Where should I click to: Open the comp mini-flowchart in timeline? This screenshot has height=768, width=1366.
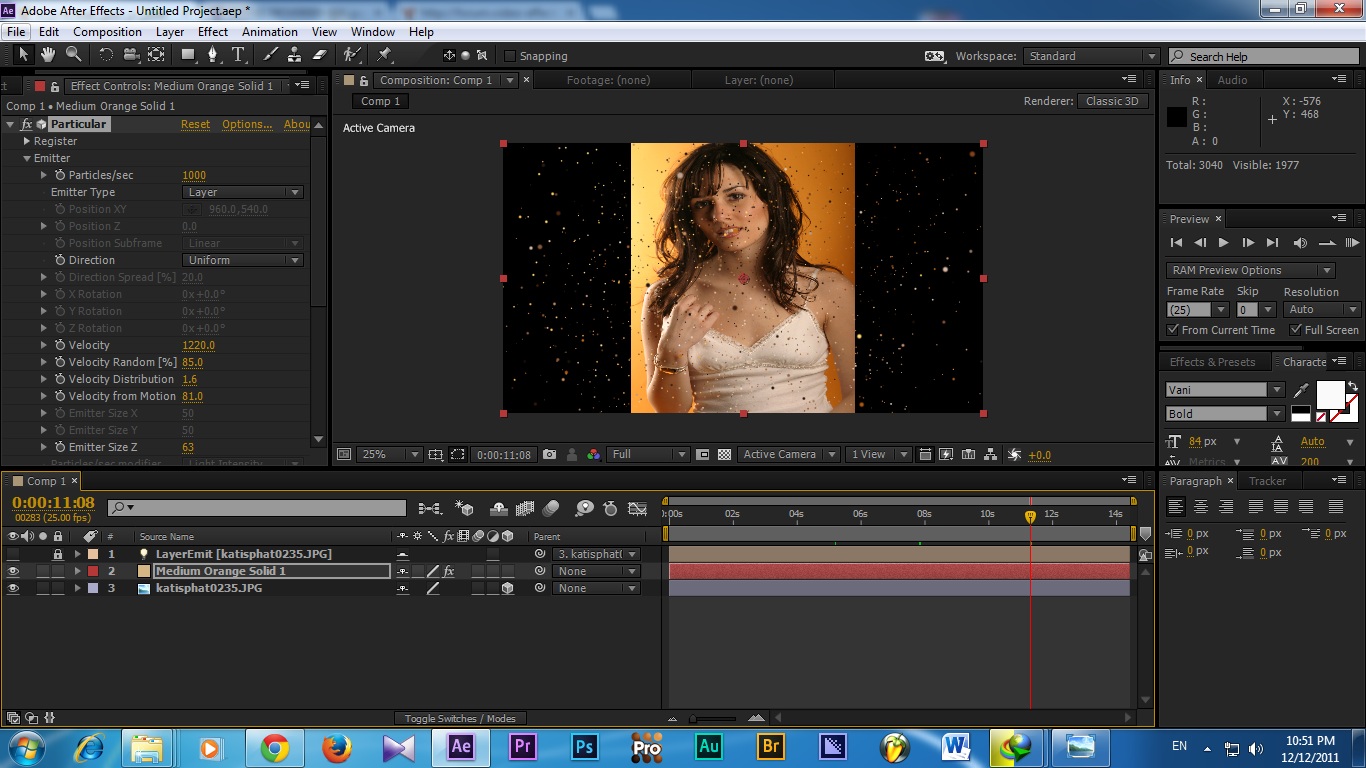pyautogui.click(x=430, y=509)
